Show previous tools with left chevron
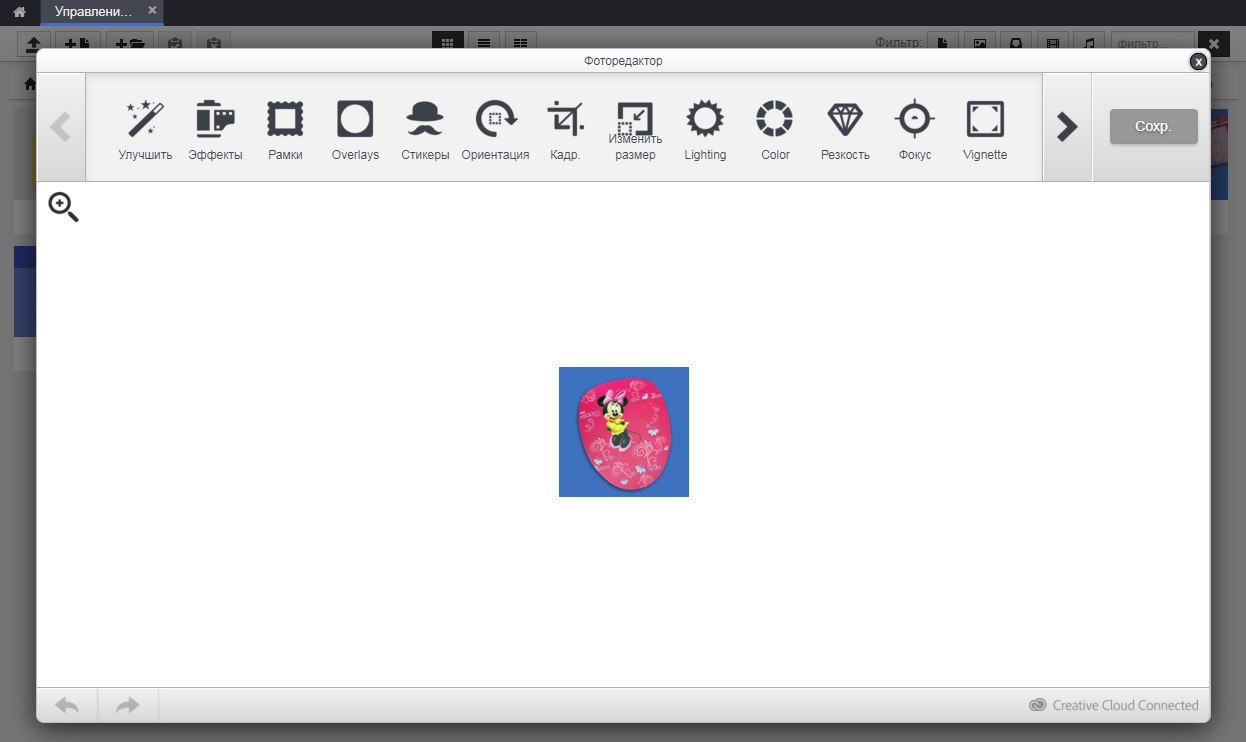Image resolution: width=1246 pixels, height=742 pixels. click(61, 127)
